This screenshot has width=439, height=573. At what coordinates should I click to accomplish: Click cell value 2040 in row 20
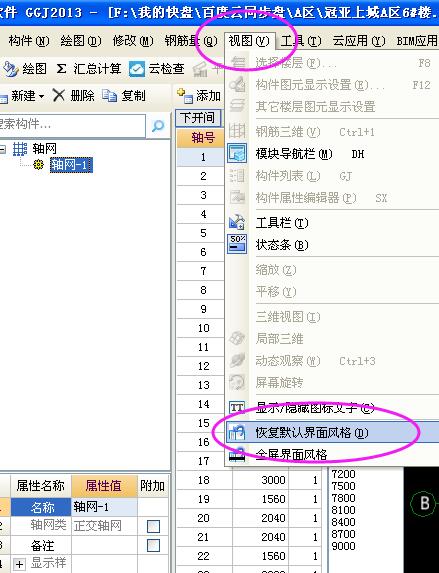click(261, 518)
